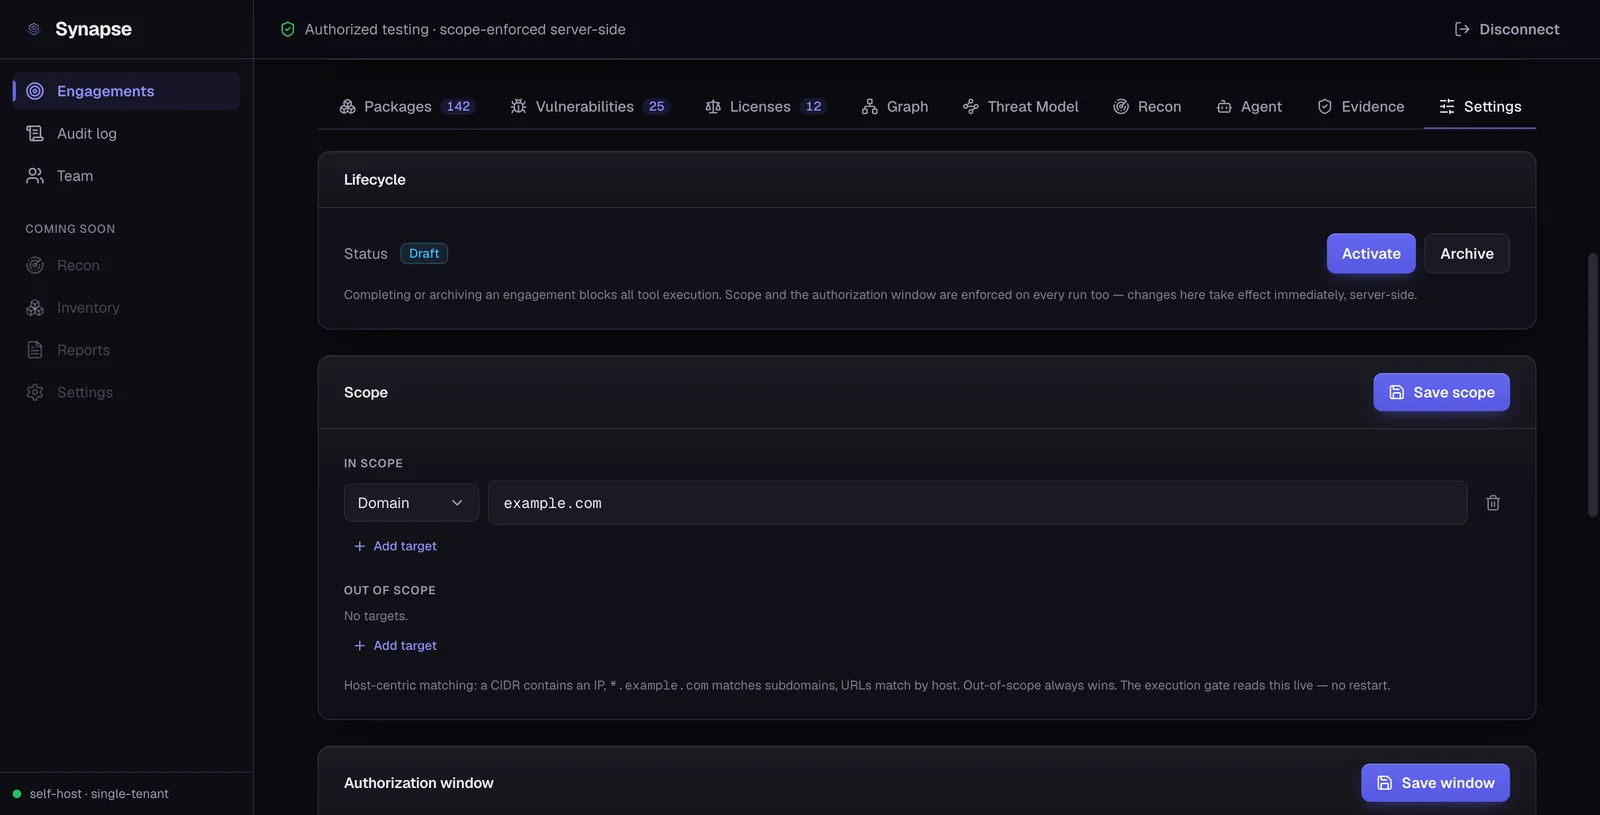1600x815 pixels.
Task: Switch to the Graph tab
Action: coord(895,106)
